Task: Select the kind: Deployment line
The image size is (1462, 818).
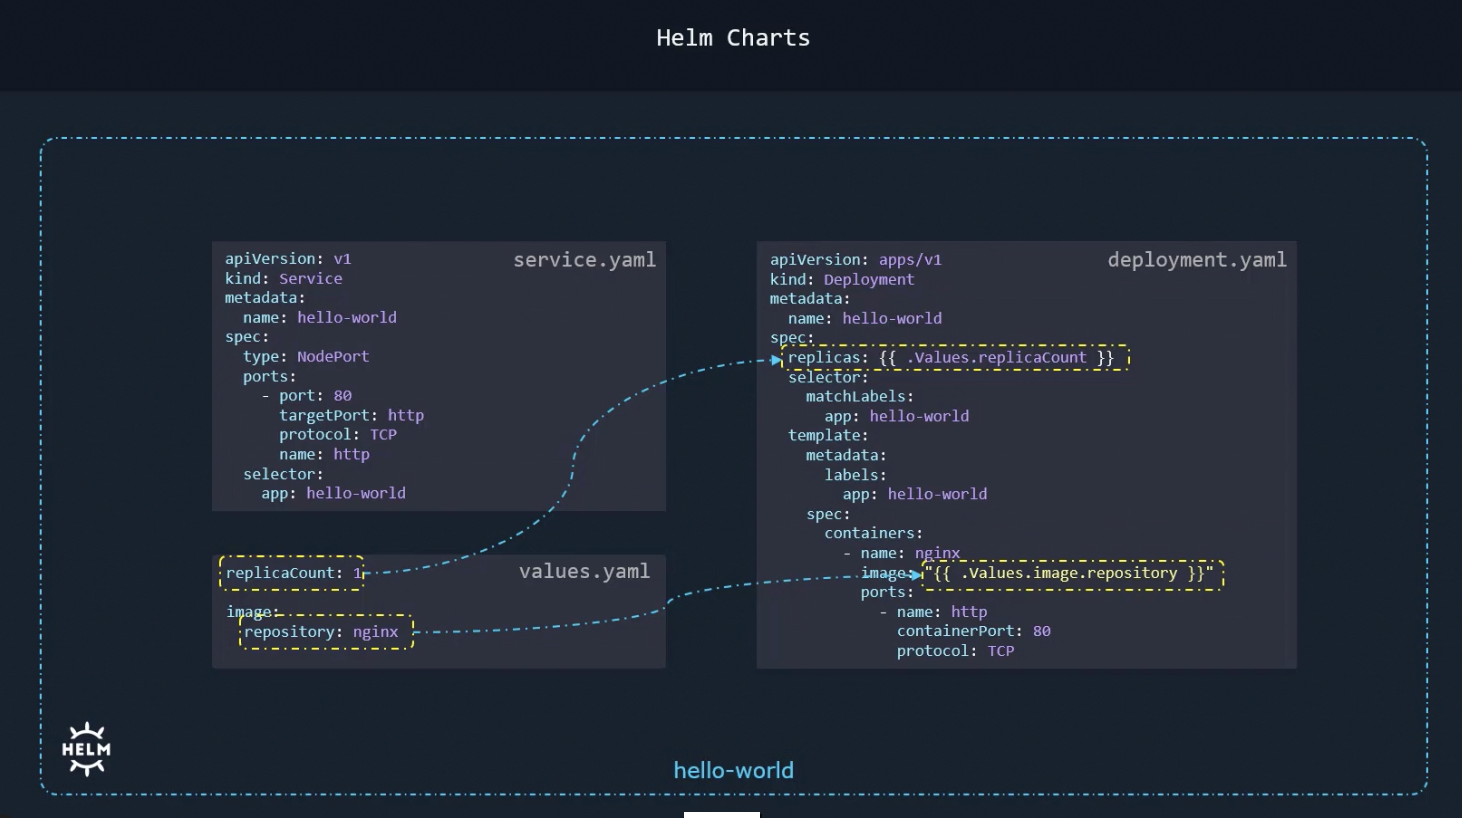Action: 844,279
